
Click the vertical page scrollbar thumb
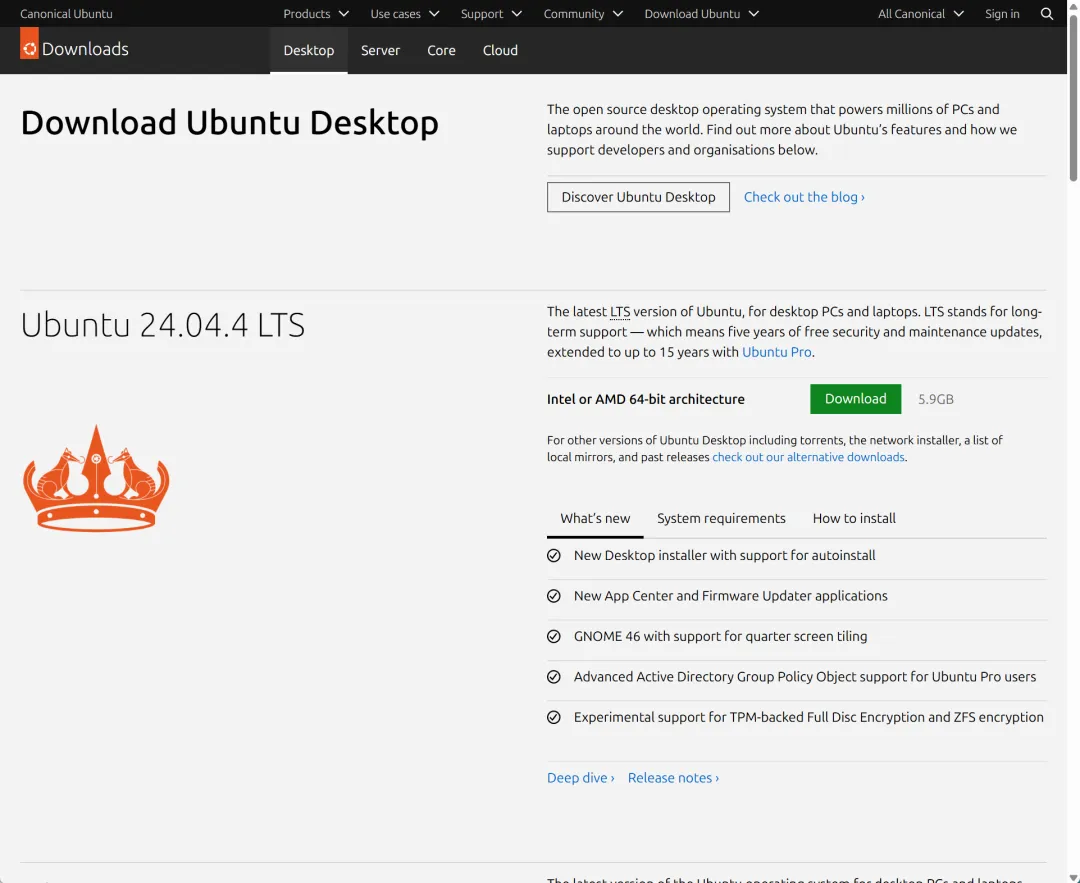point(1073,96)
